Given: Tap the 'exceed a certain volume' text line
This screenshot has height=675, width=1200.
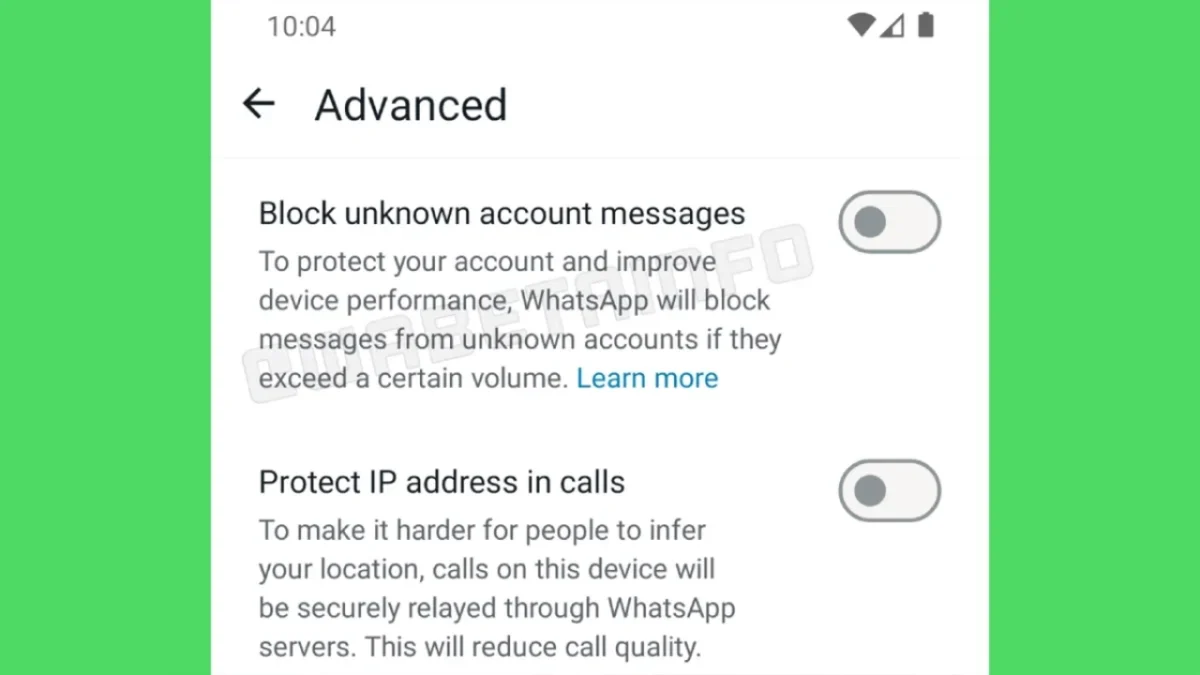Looking at the screenshot, I should point(413,378).
